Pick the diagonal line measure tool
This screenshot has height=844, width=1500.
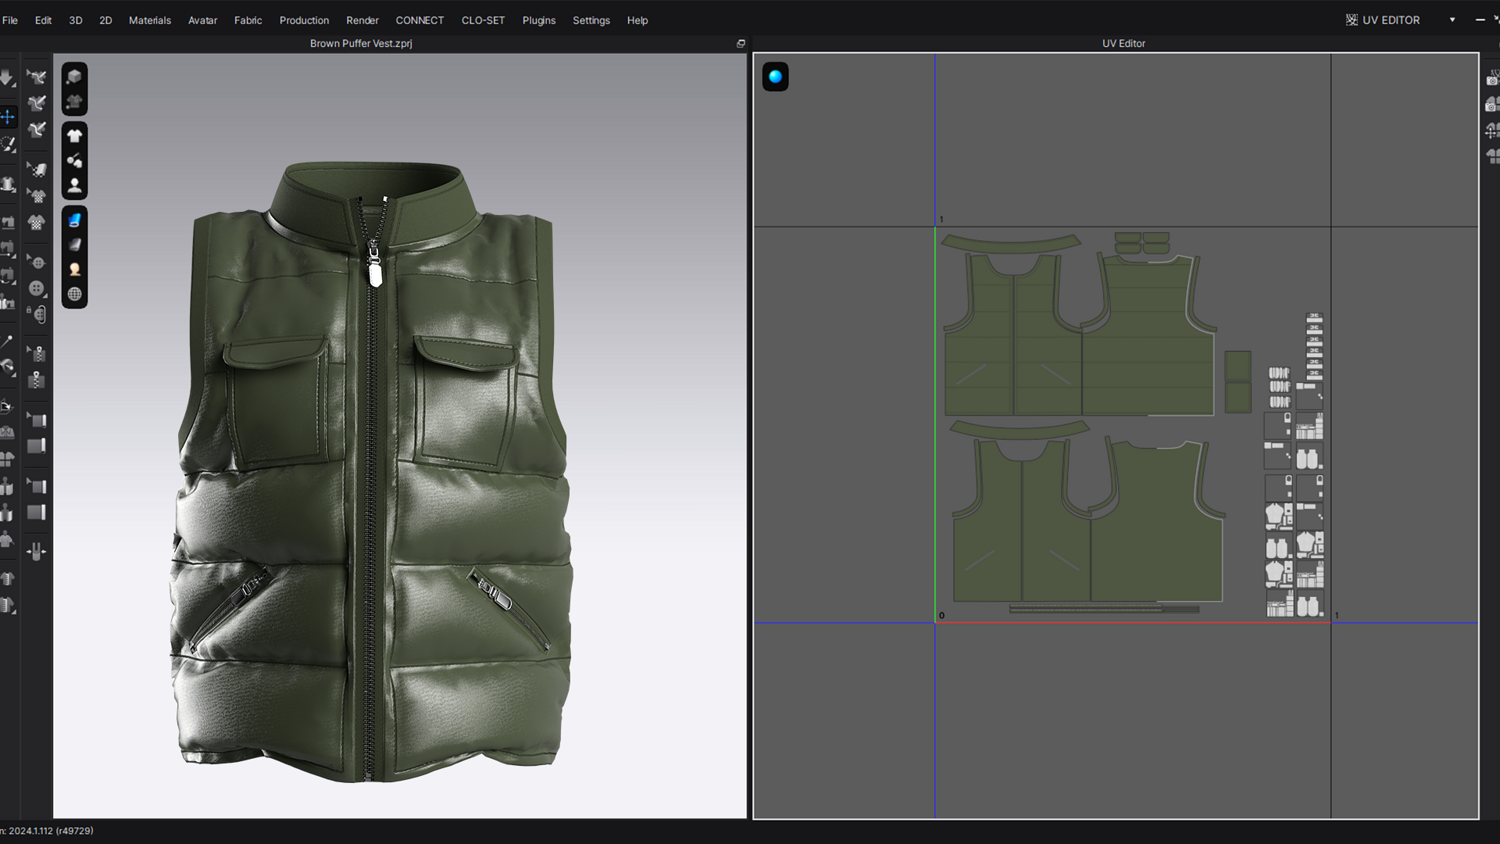(7, 341)
